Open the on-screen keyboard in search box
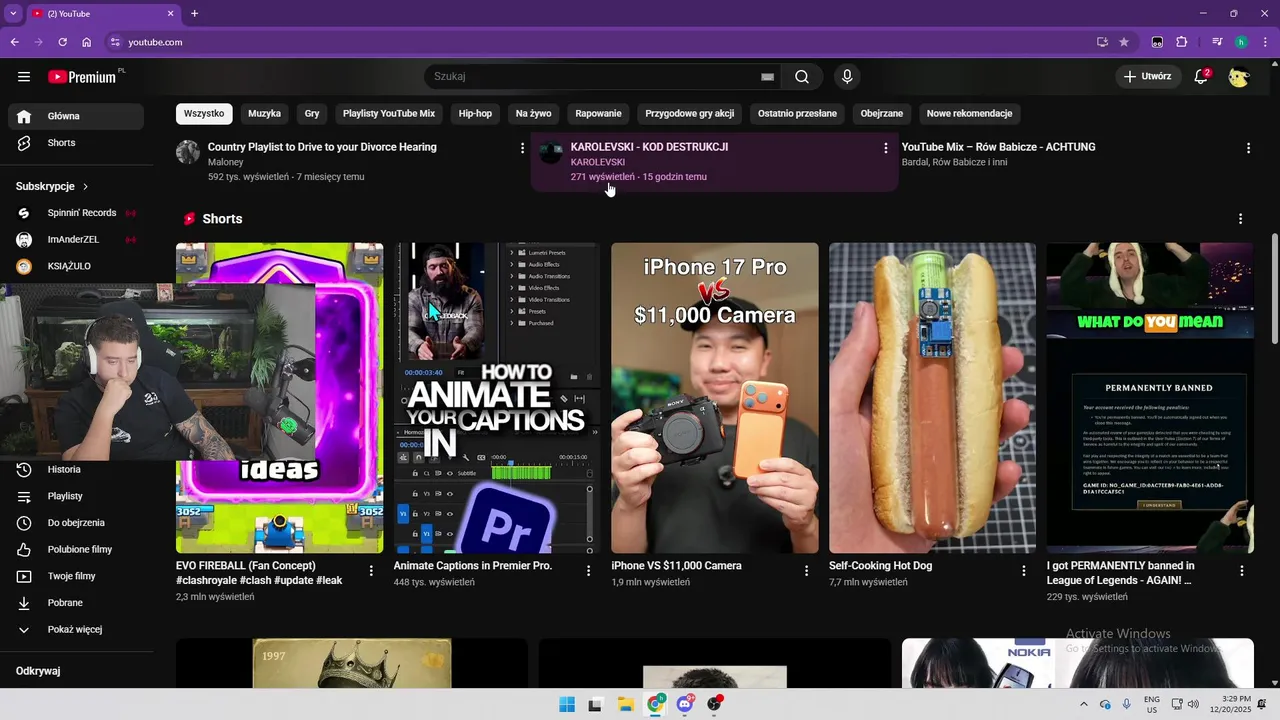 pos(767,77)
